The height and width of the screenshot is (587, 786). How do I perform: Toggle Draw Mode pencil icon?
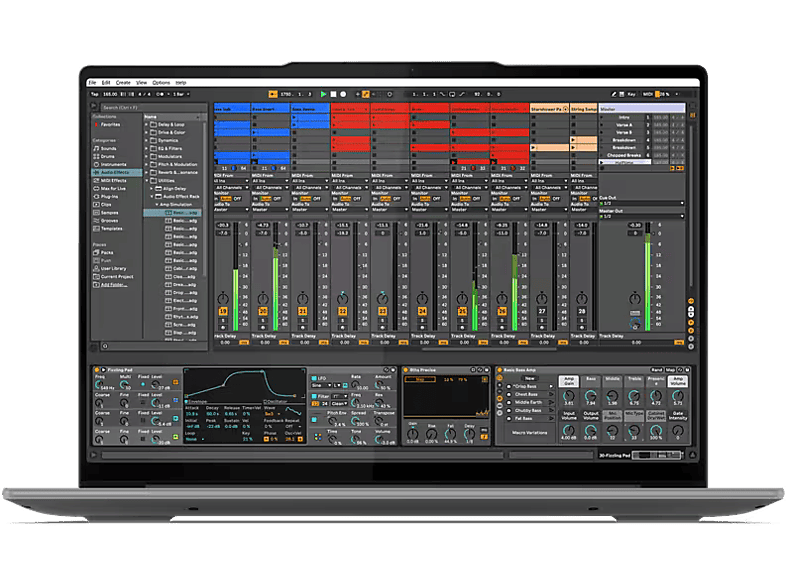coord(614,94)
